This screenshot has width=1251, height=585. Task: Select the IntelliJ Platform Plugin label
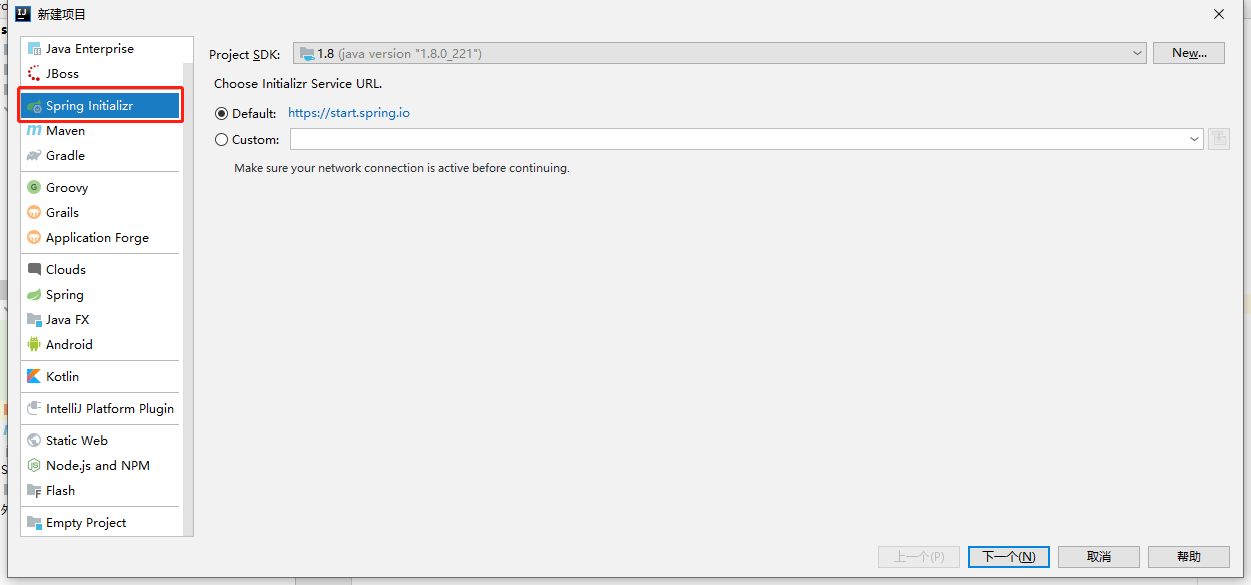(110, 408)
